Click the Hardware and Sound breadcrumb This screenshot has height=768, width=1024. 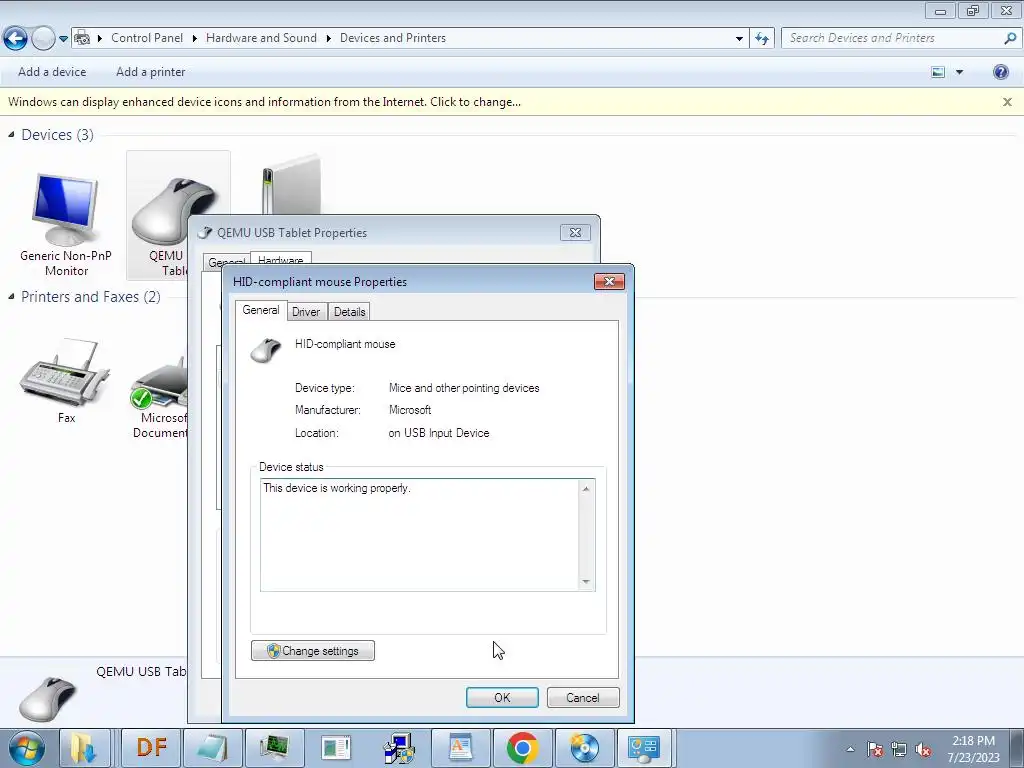click(261, 38)
